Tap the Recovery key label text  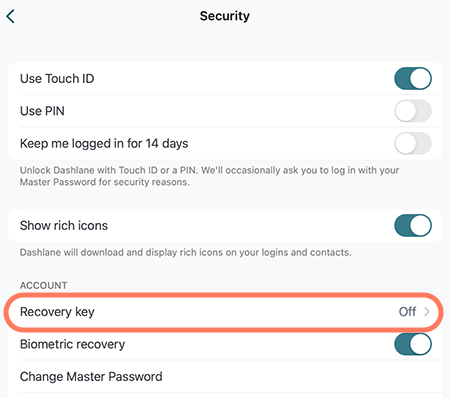[x=57, y=312]
